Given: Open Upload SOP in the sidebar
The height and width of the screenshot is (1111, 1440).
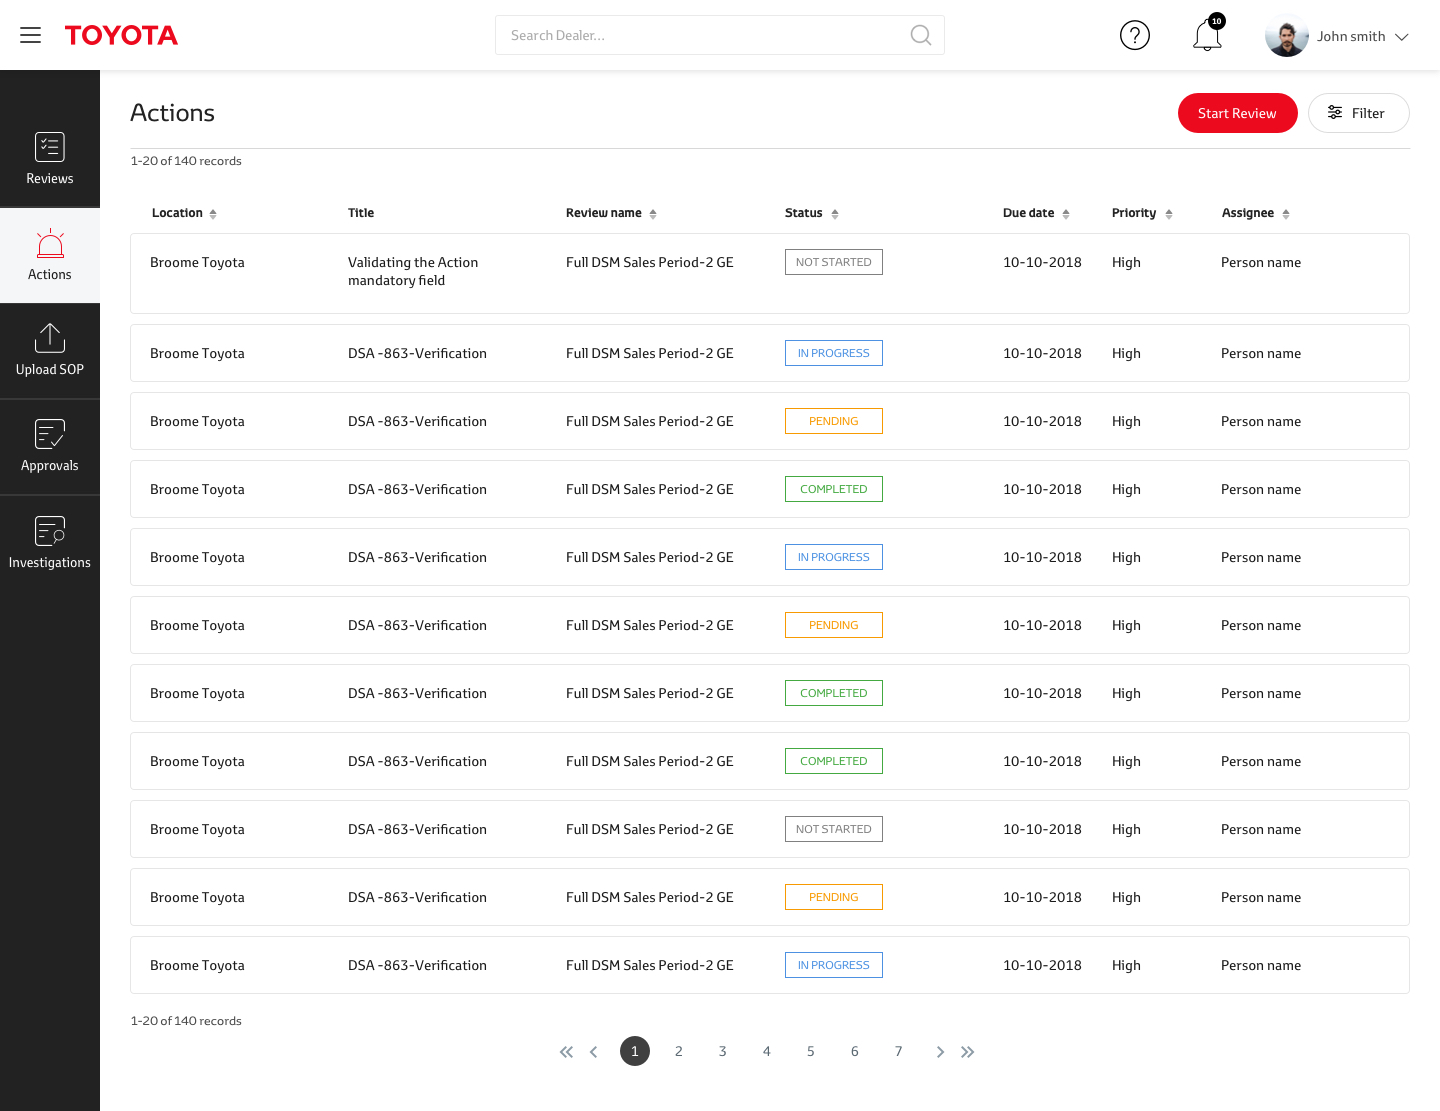Looking at the screenshot, I should coord(50,350).
